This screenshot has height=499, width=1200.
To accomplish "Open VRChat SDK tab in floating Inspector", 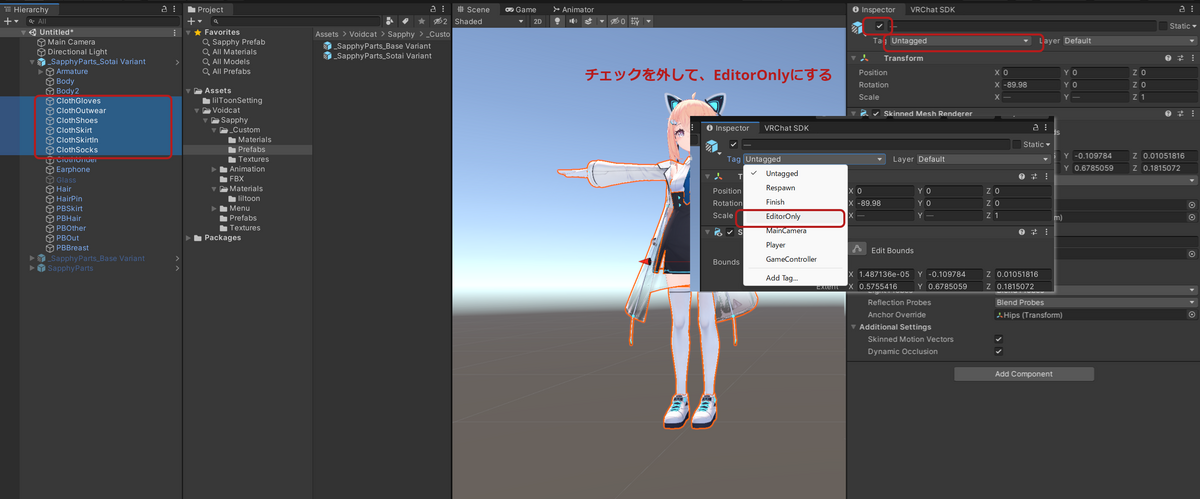I will (x=787, y=128).
